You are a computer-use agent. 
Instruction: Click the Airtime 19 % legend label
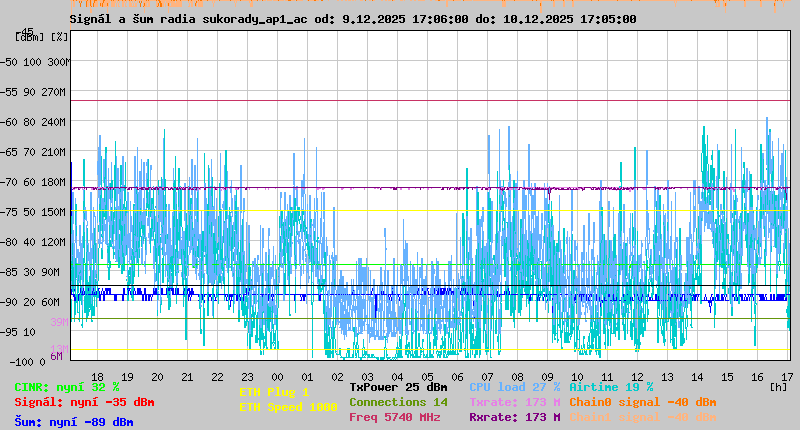point(611,387)
